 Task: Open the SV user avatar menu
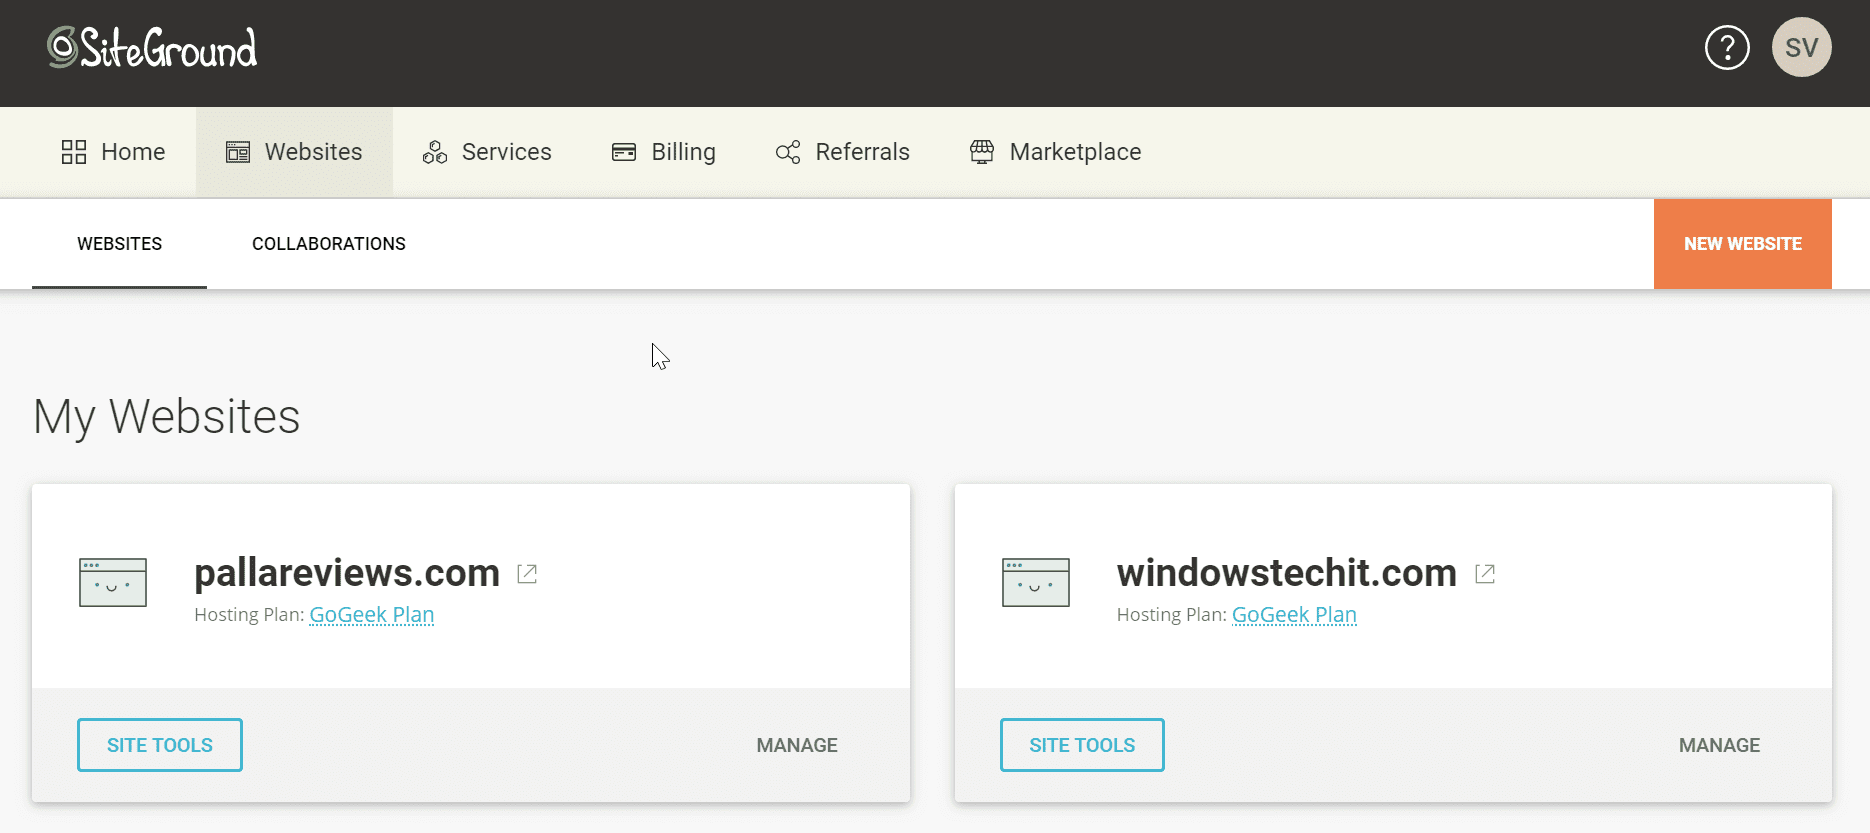(x=1801, y=47)
